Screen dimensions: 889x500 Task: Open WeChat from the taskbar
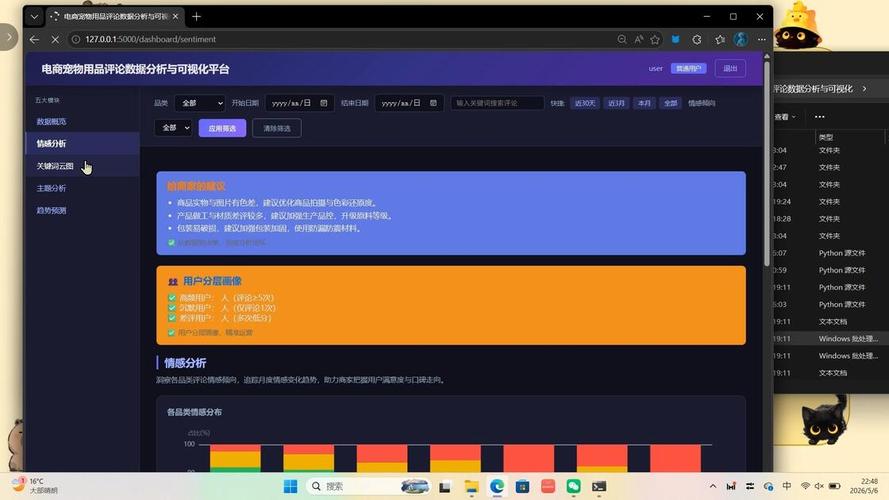[x=573, y=486]
